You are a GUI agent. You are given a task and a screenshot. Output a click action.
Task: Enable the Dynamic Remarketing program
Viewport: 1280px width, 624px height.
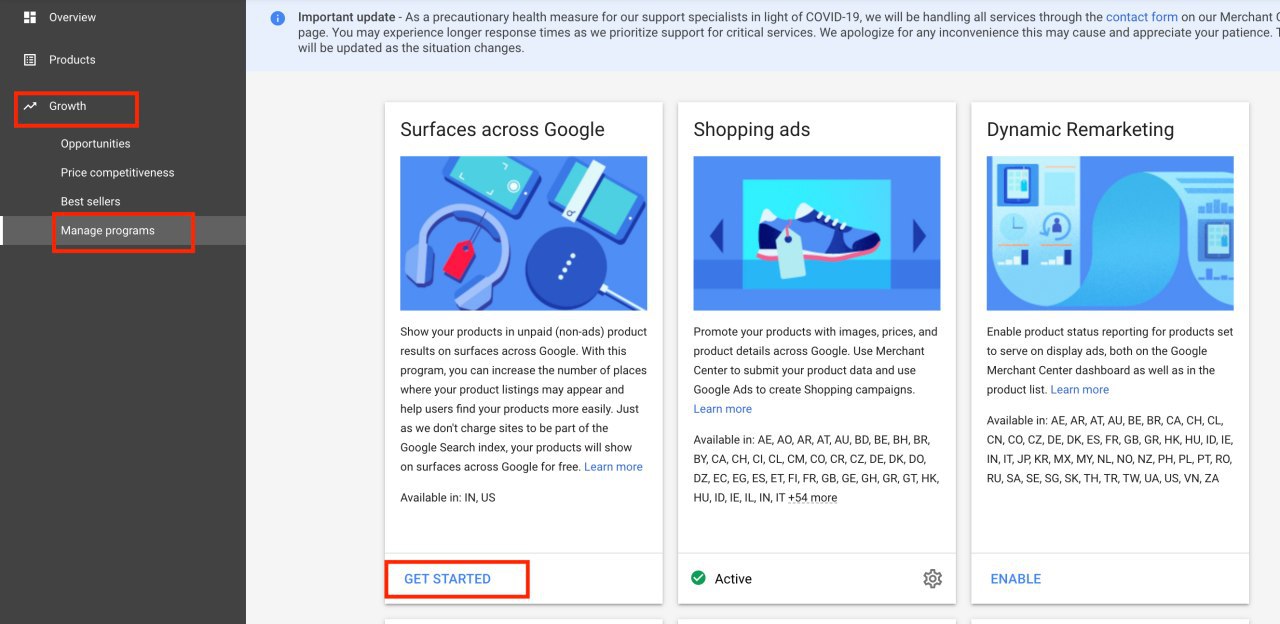click(x=1015, y=579)
